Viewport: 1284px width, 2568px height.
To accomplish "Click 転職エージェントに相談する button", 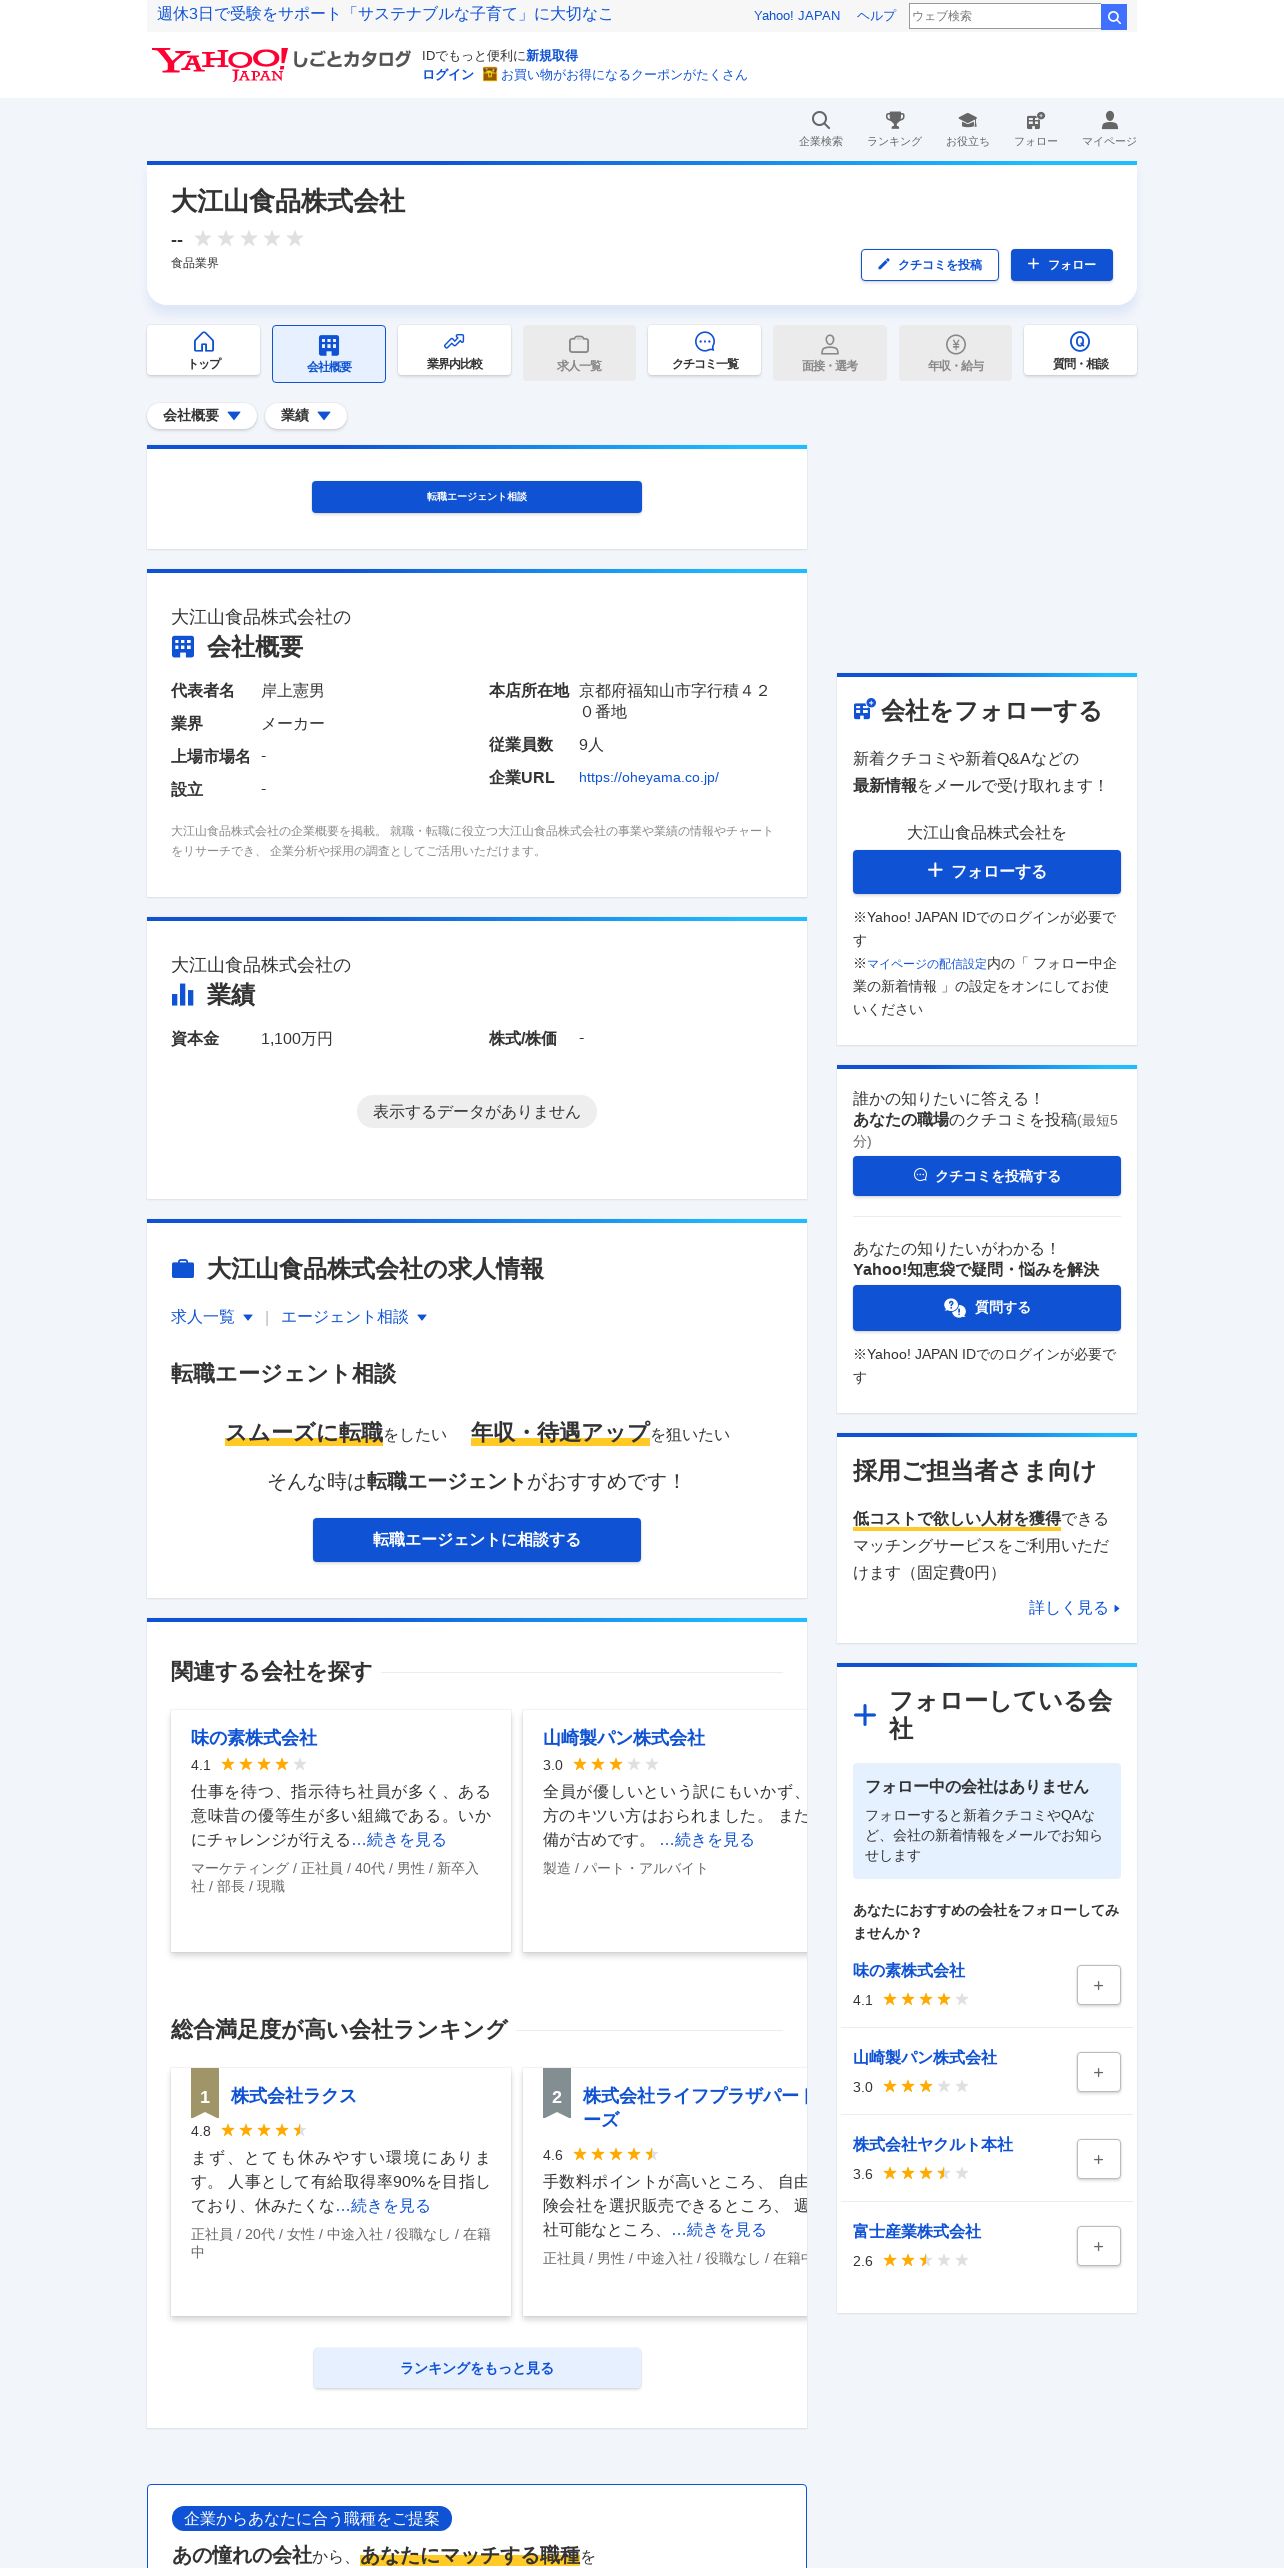I will 477,1540.
